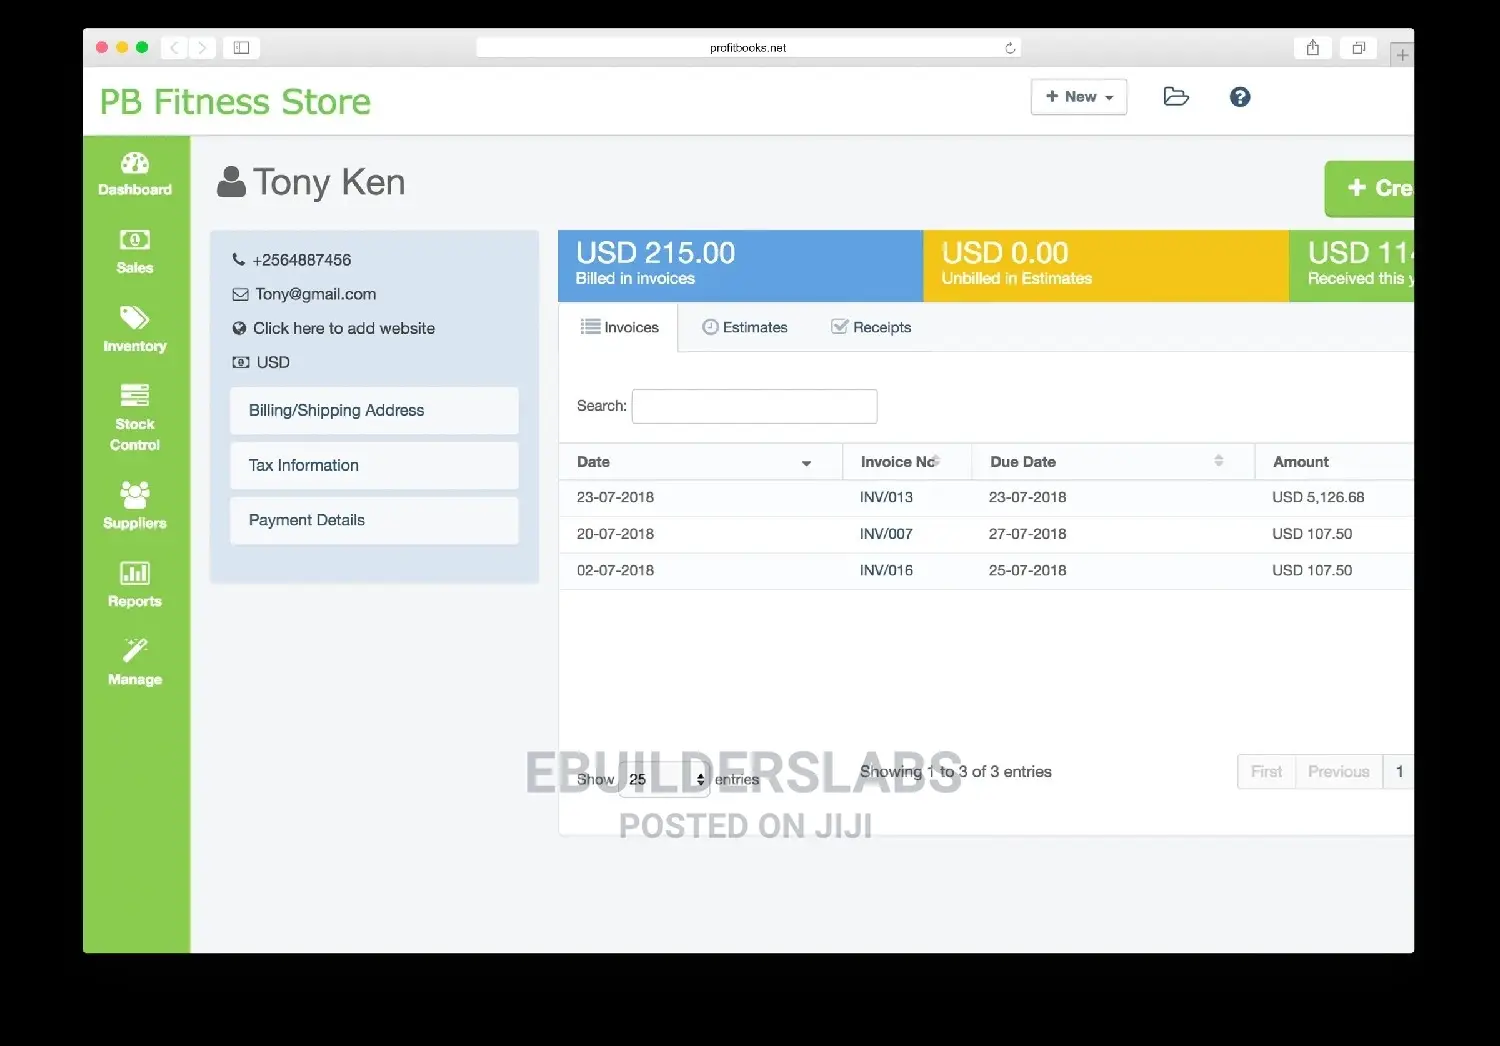Image resolution: width=1500 pixels, height=1046 pixels.
Task: Click the email Tony@gmail.com
Action: pyautogui.click(x=315, y=294)
